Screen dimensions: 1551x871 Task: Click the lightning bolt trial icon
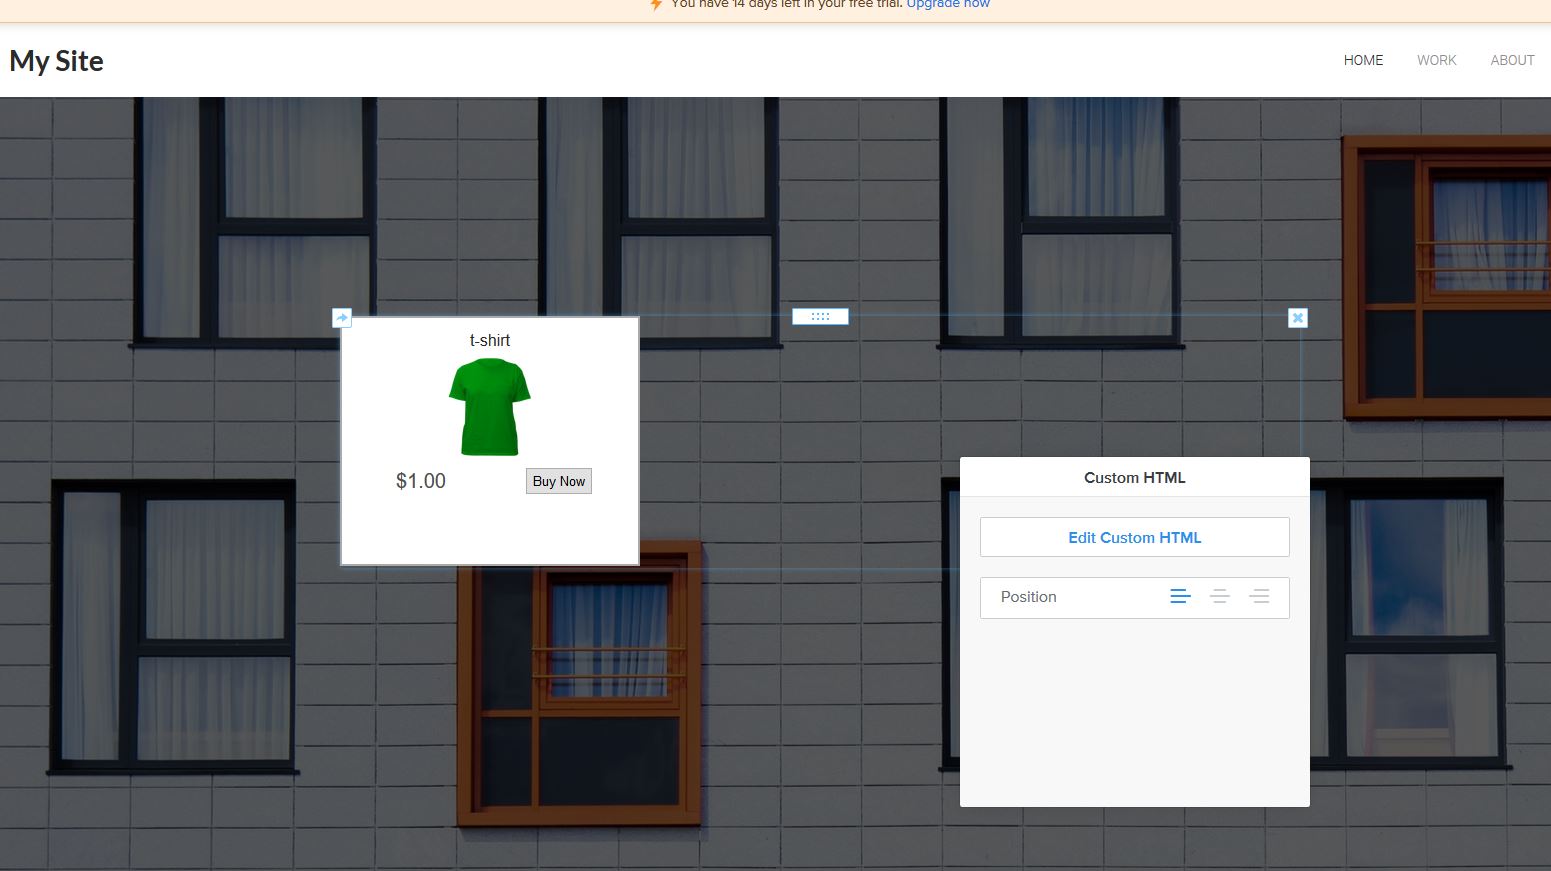656,5
